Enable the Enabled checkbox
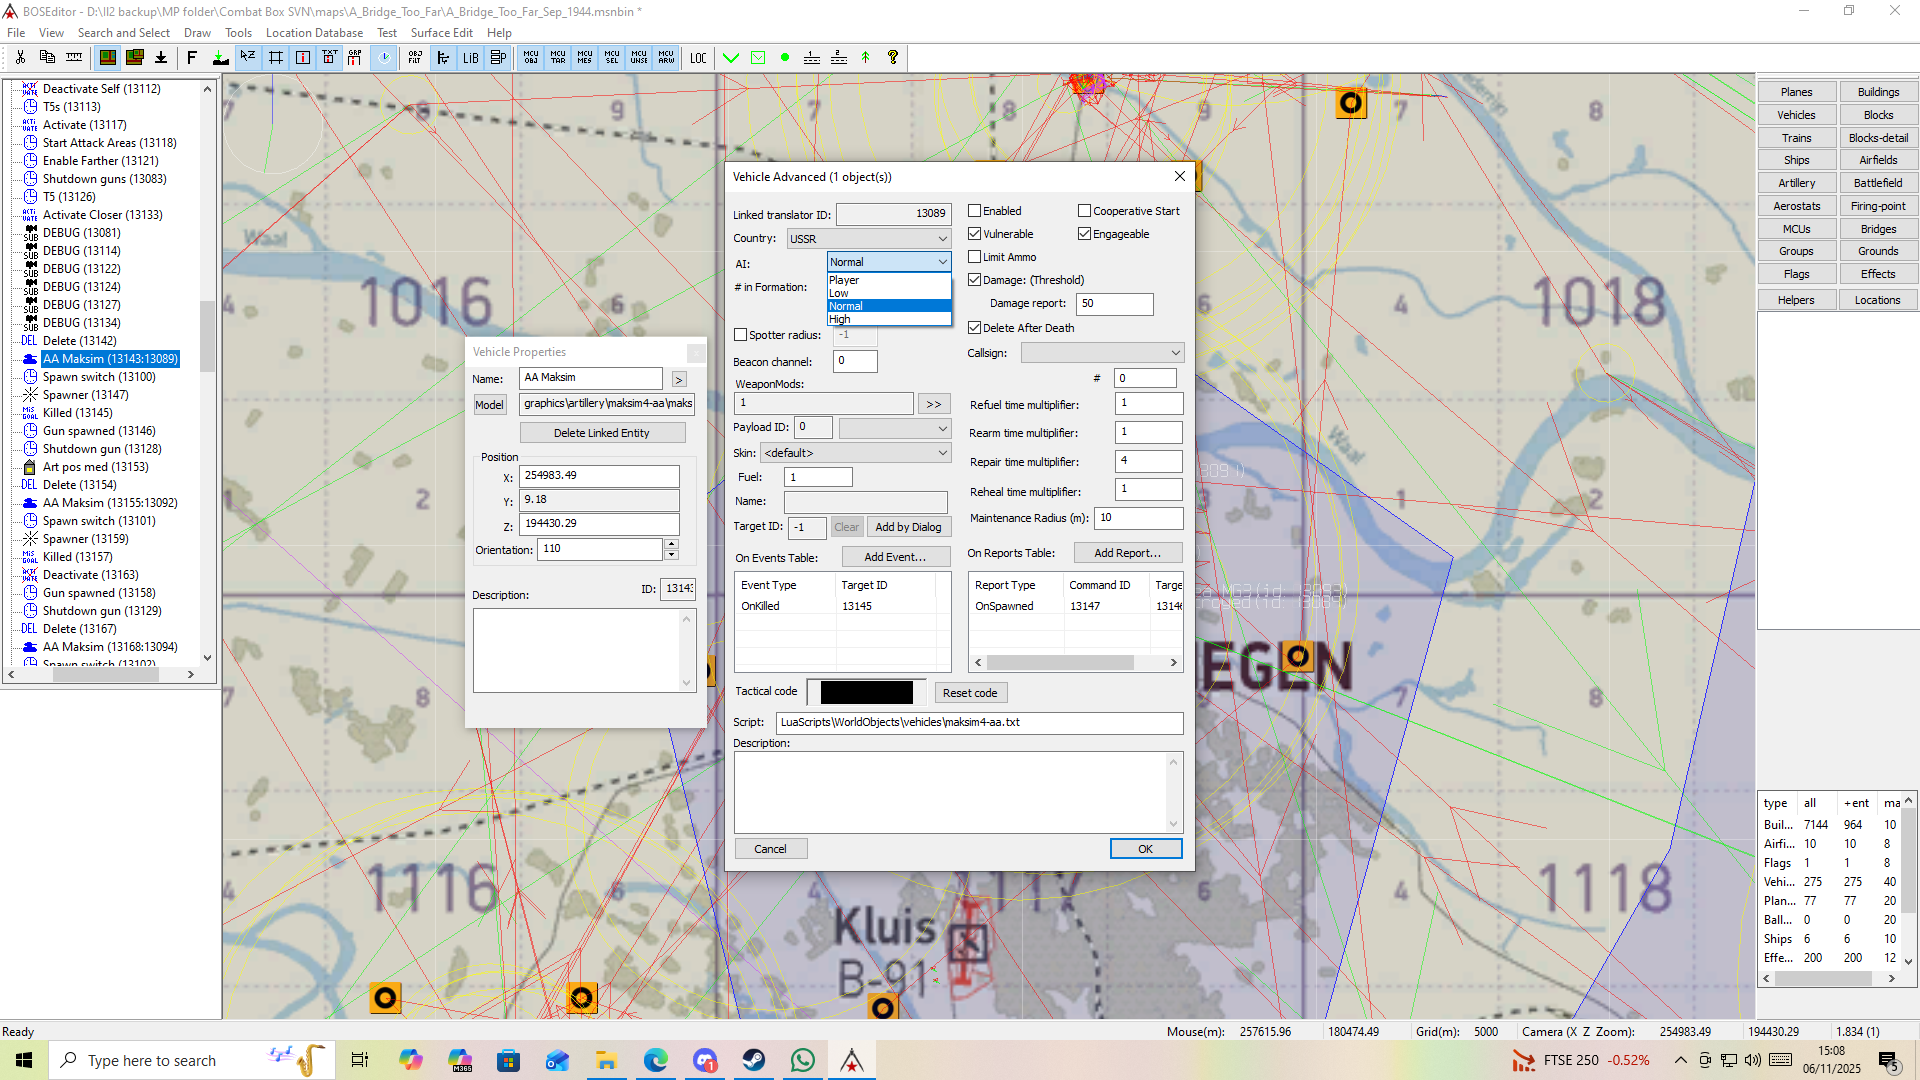 pyautogui.click(x=975, y=211)
